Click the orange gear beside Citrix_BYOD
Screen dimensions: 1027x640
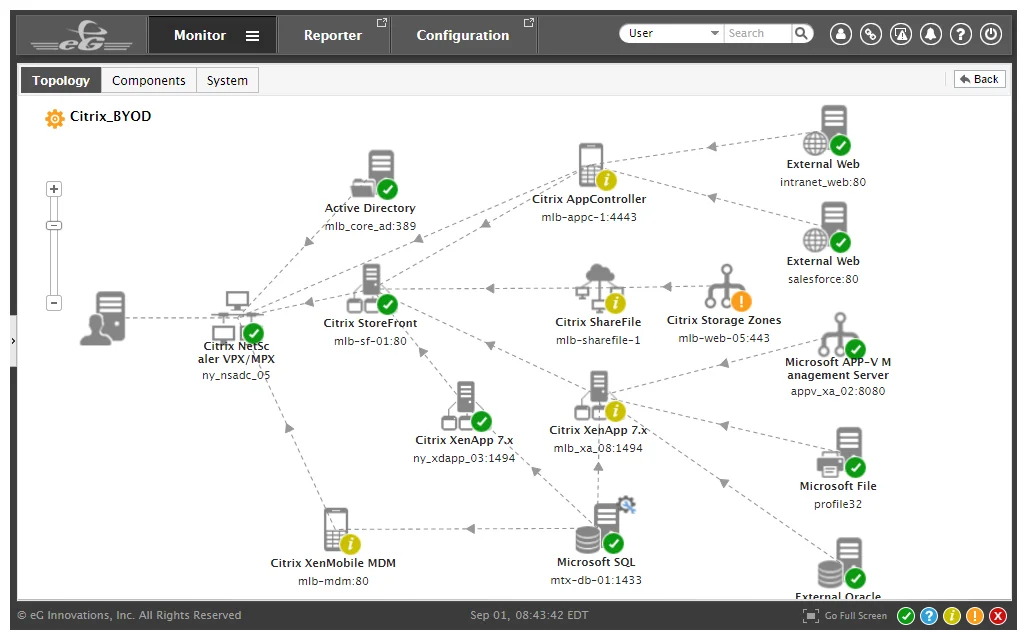[x=54, y=119]
